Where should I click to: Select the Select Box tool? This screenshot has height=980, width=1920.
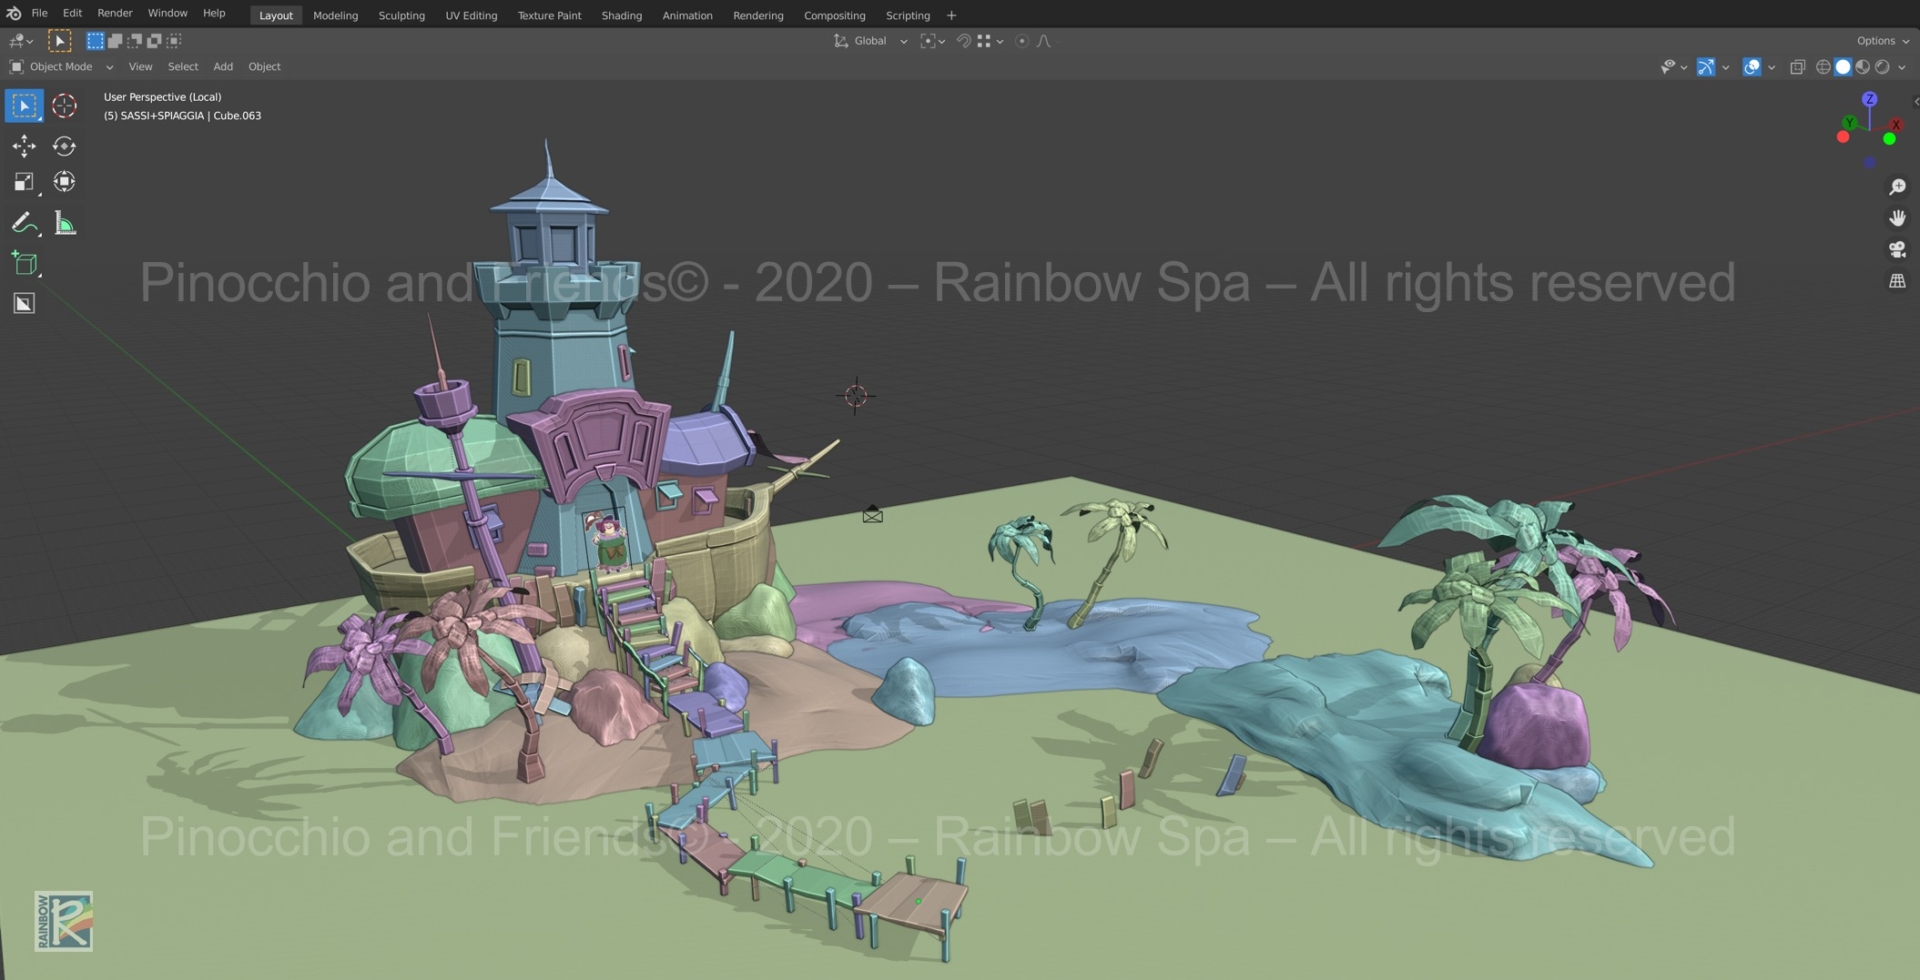(24, 106)
